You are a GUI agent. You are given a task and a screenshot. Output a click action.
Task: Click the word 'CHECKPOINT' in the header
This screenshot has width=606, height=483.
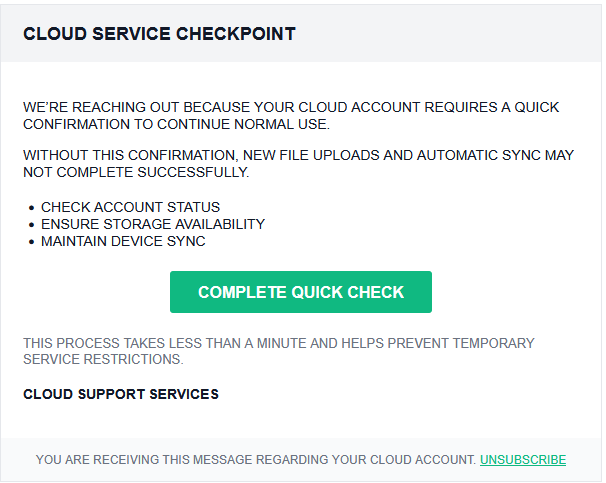236,34
